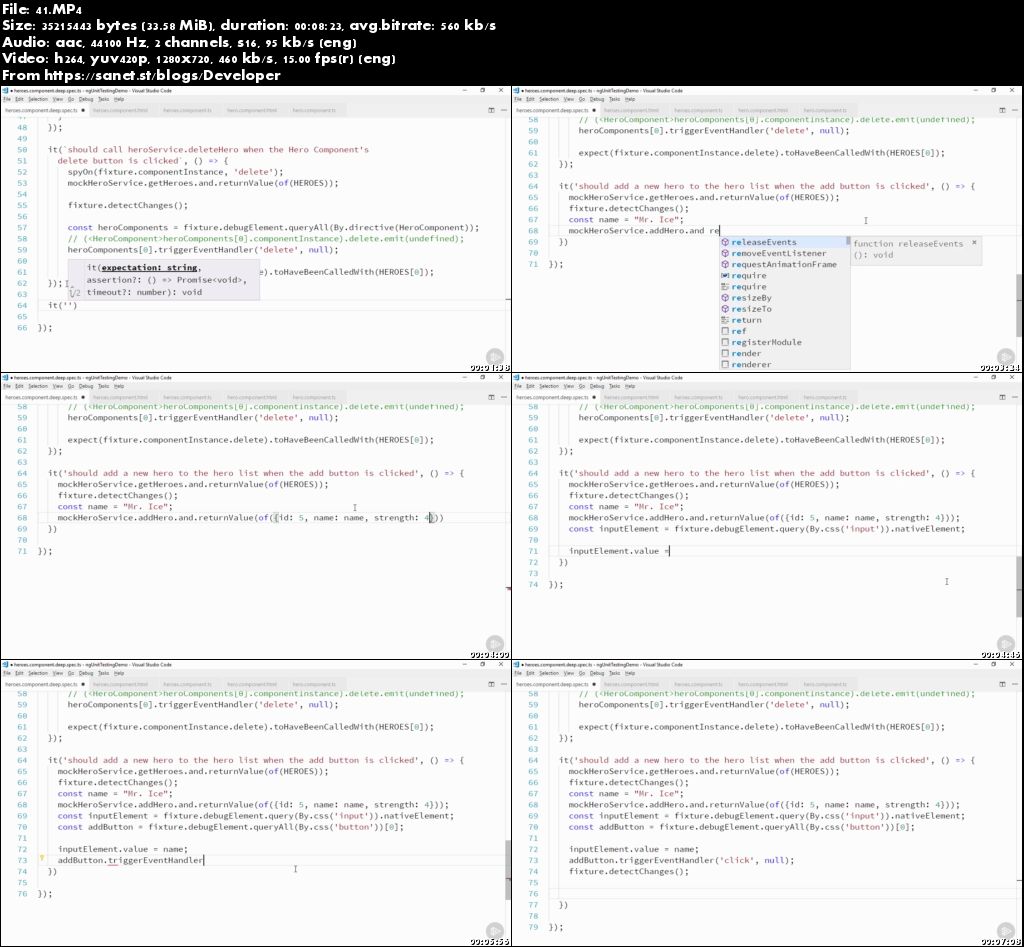Switch to heroes.component.html tab in frame ending at line 79

click(632, 684)
